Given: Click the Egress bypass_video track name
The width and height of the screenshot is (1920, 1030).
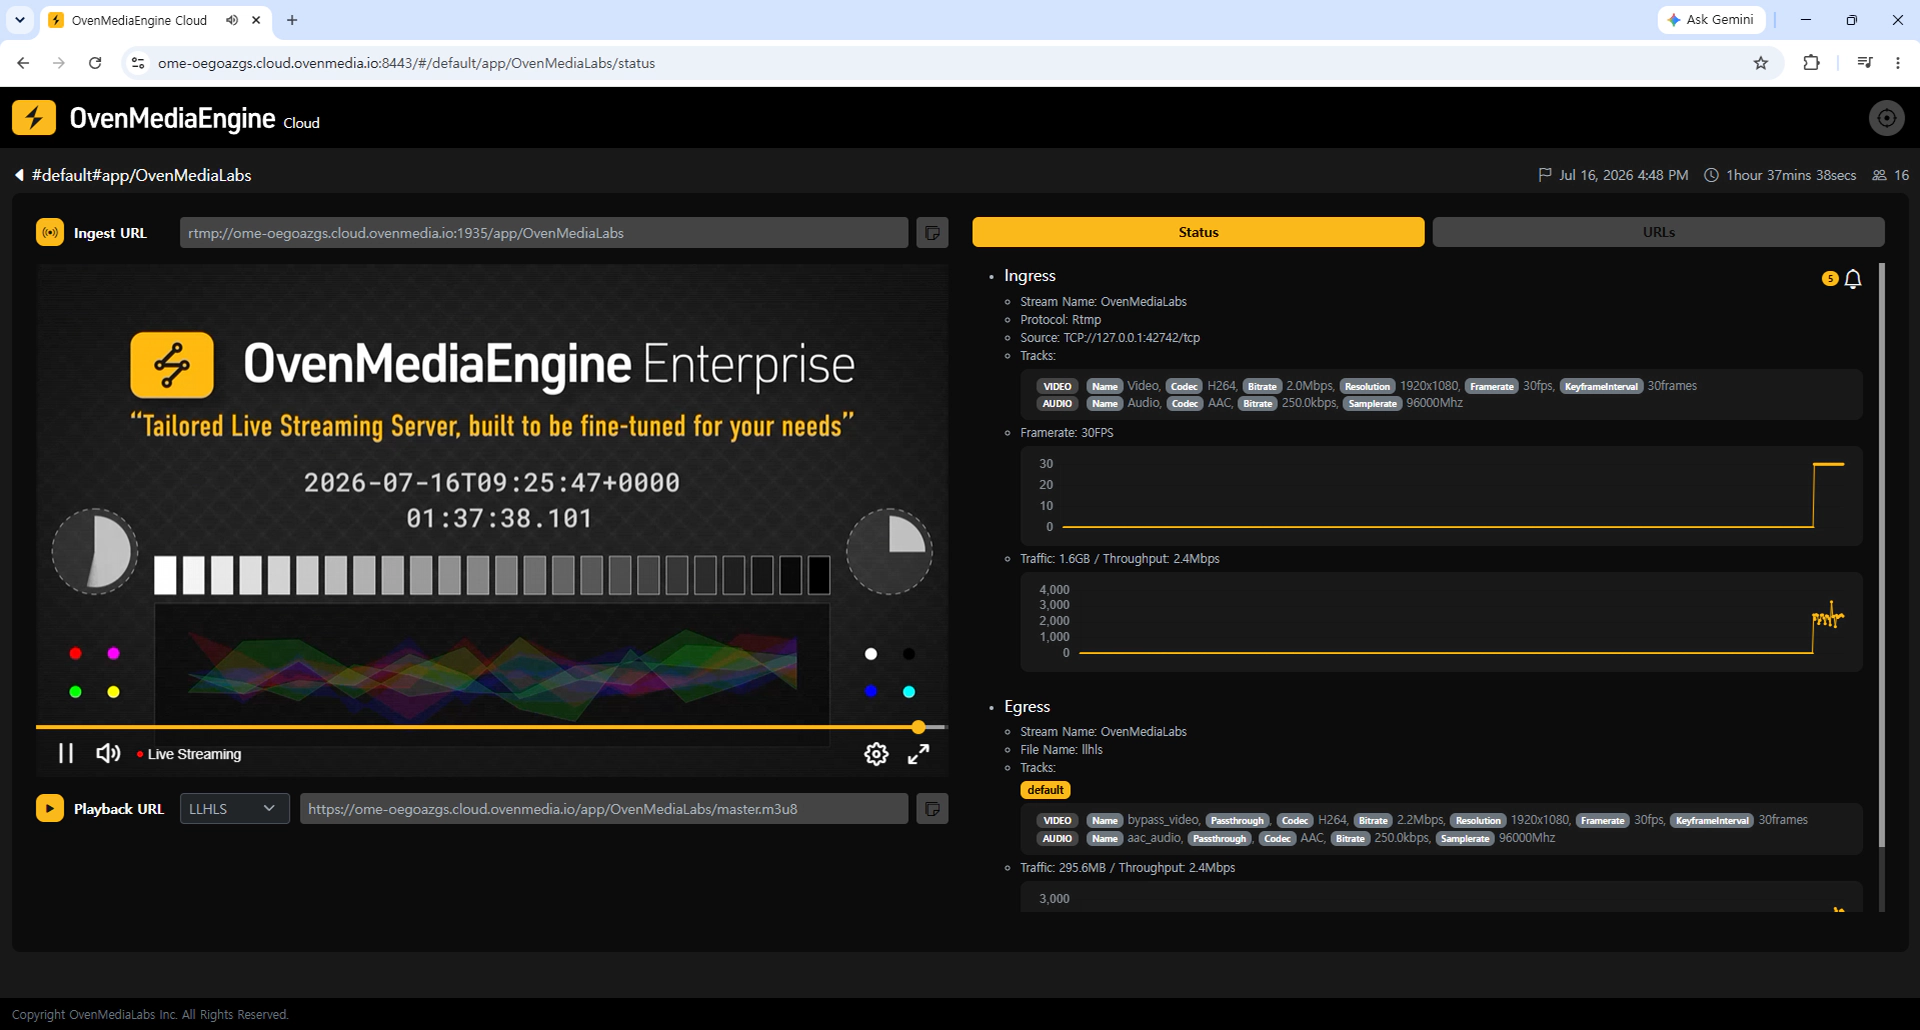Looking at the screenshot, I should (1163, 820).
